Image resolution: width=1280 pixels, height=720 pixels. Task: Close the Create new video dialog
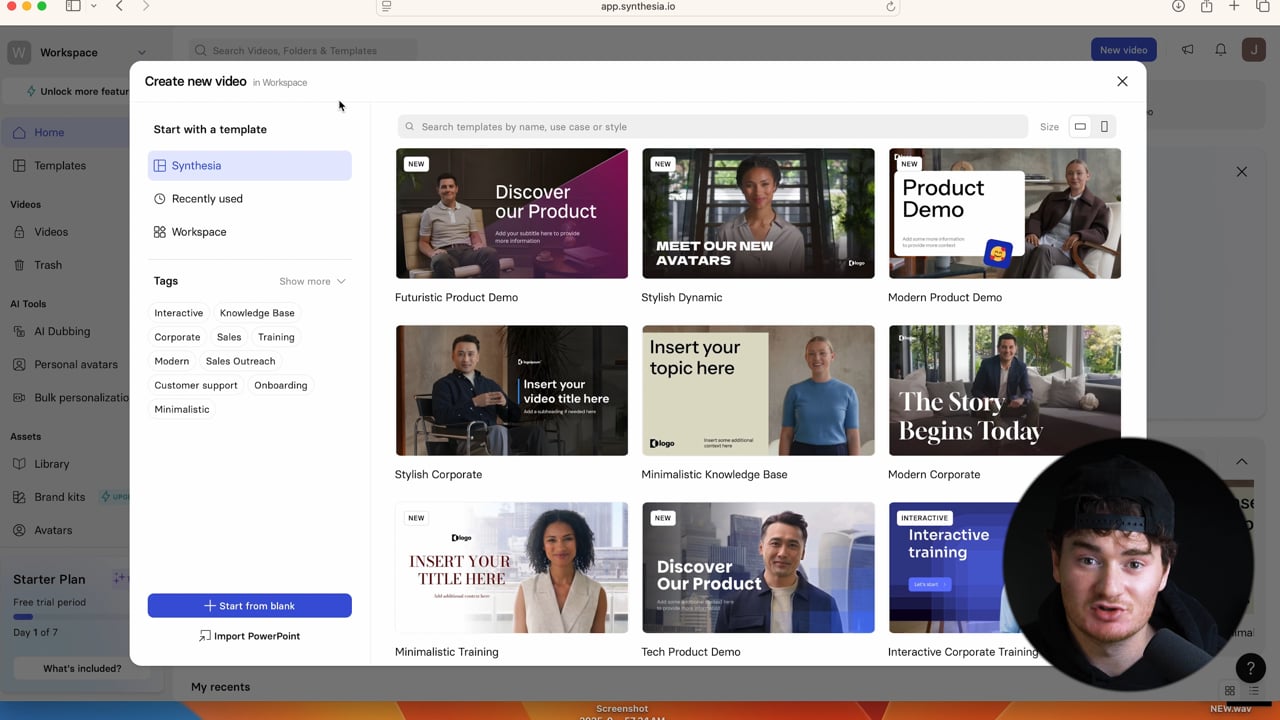[x=1122, y=81]
